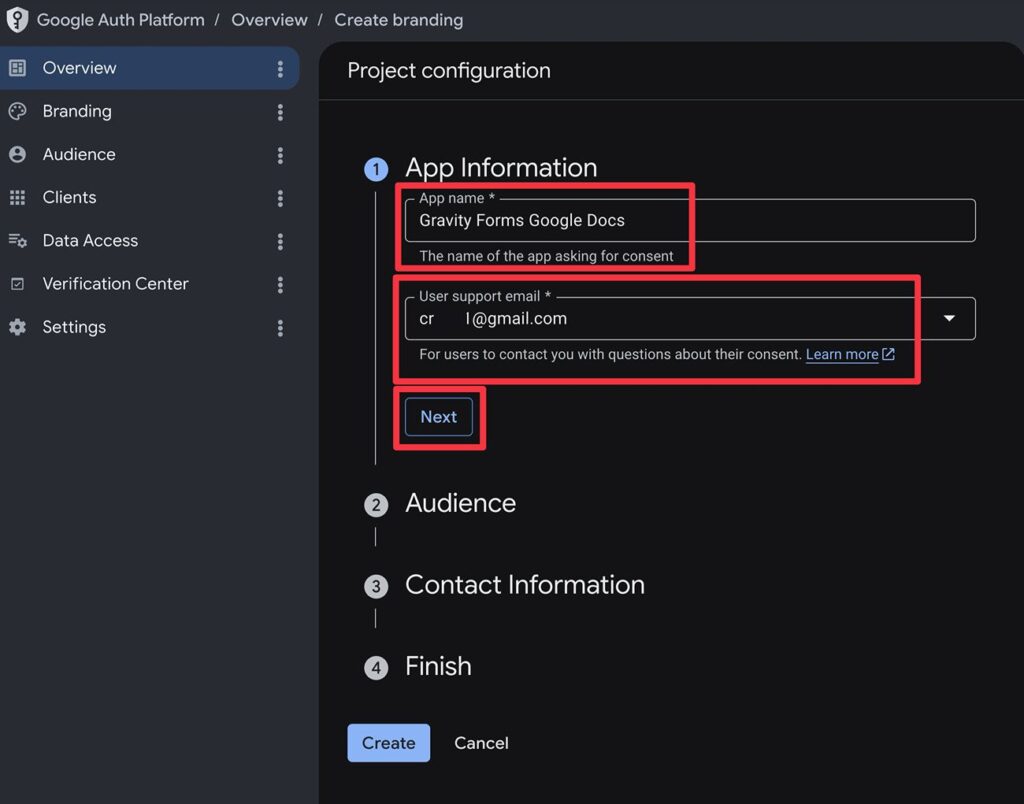
Task: Open the three-dot menu beside Branding
Action: tap(280, 112)
